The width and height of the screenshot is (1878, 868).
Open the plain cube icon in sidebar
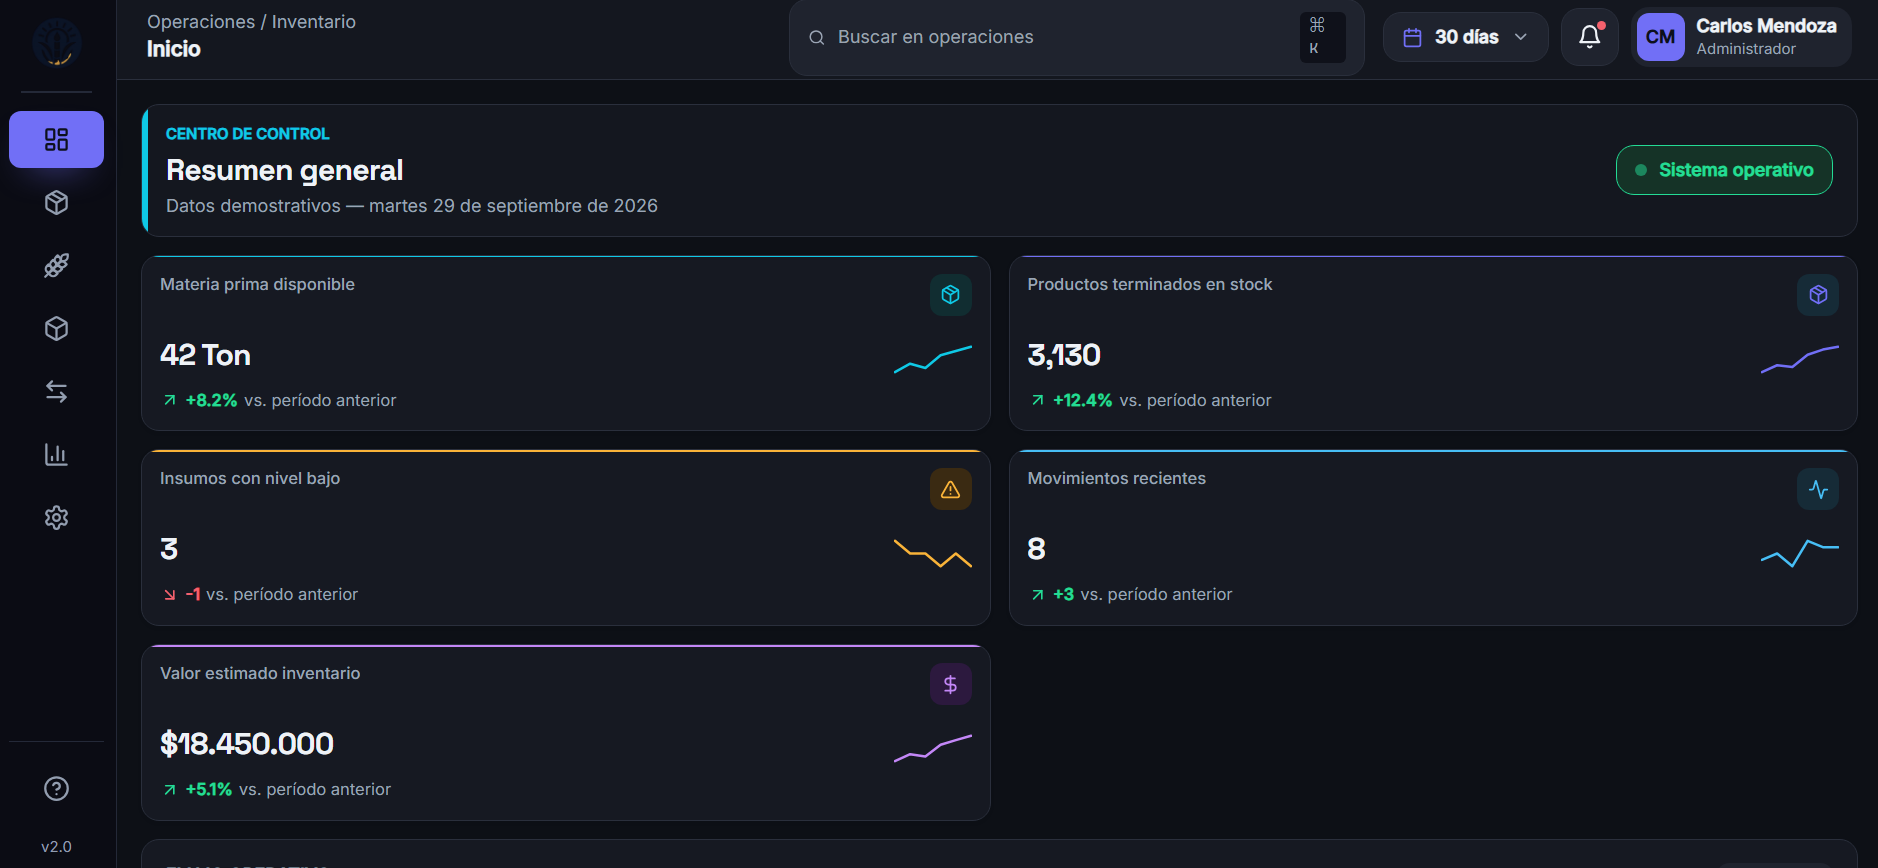point(56,329)
